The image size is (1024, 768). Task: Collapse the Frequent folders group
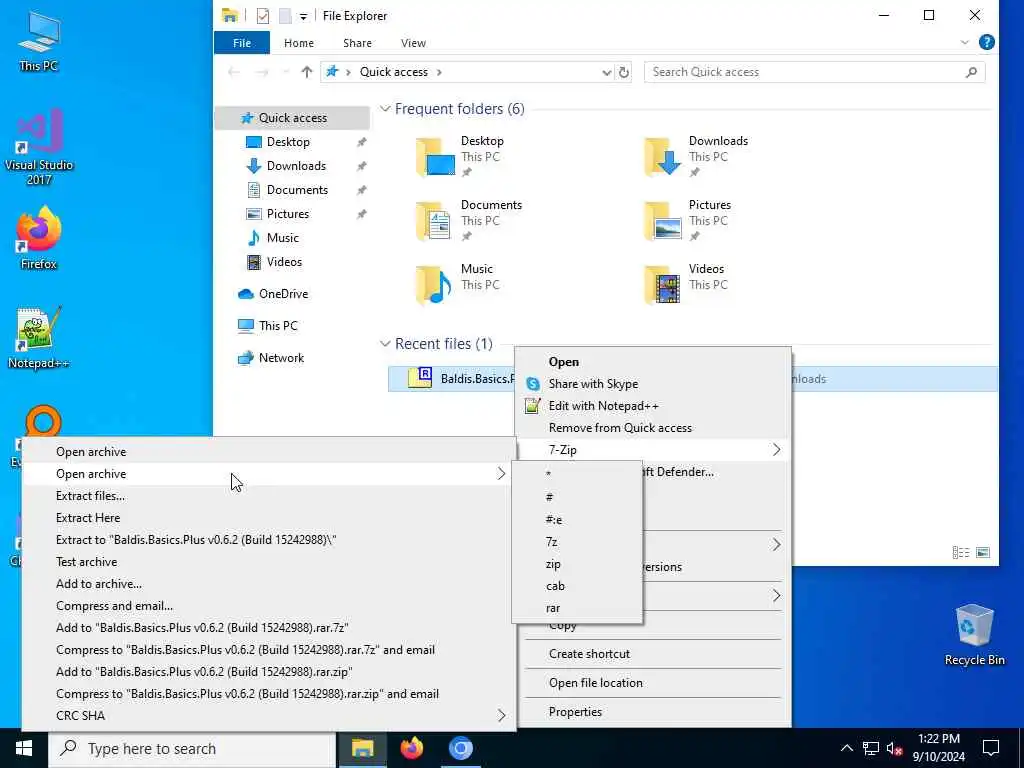(385, 108)
